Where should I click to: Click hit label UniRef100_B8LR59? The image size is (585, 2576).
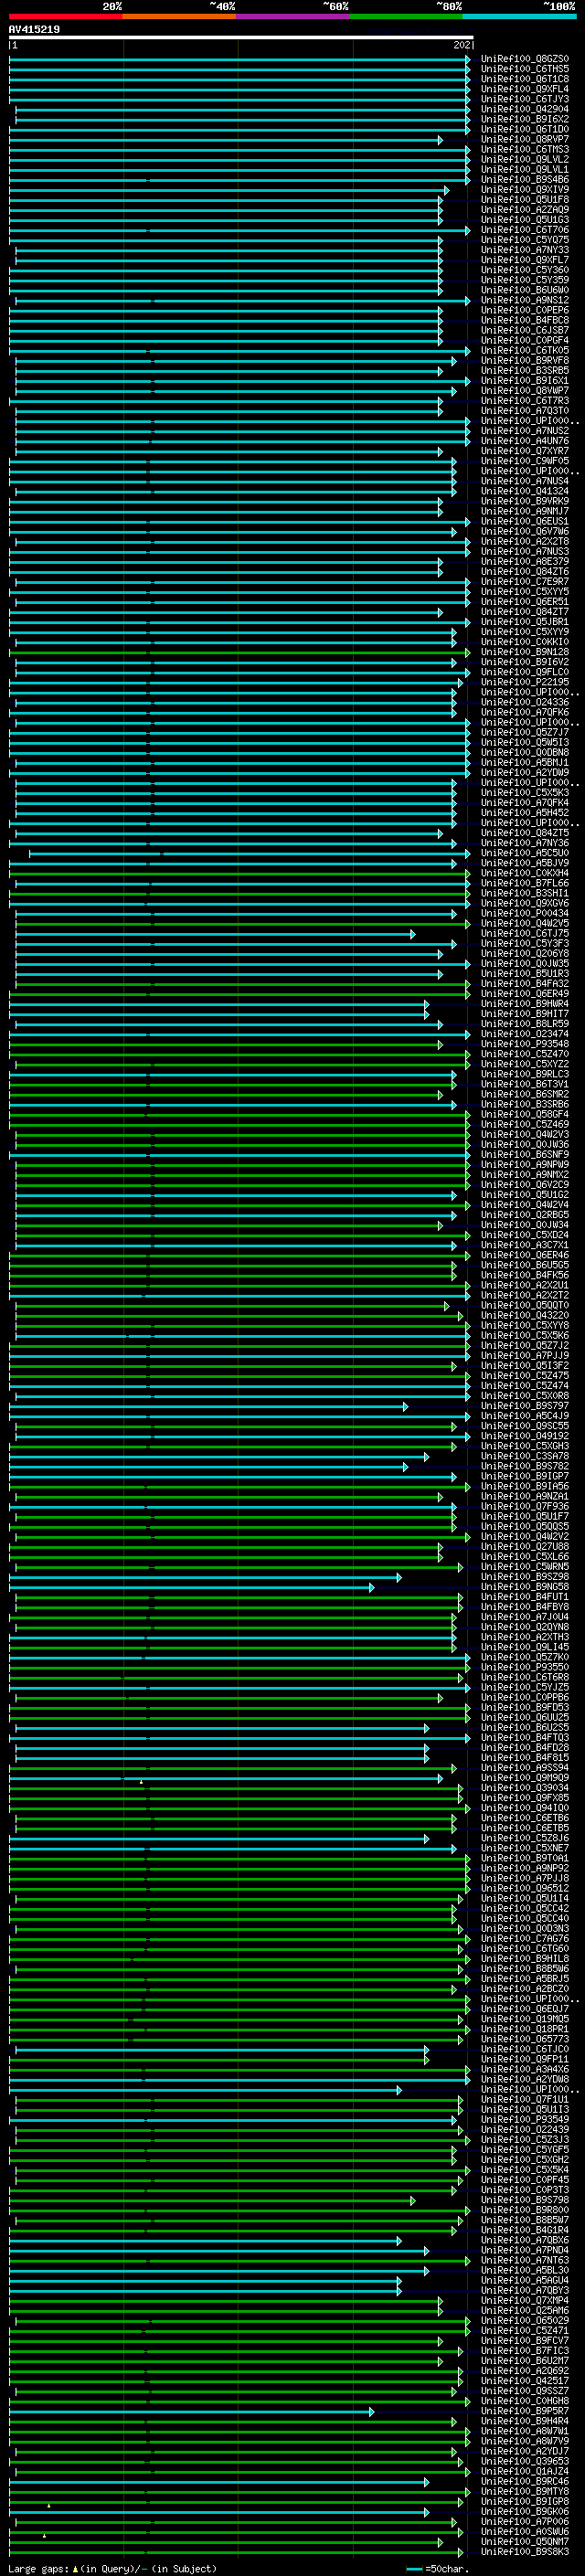[x=525, y=1024]
